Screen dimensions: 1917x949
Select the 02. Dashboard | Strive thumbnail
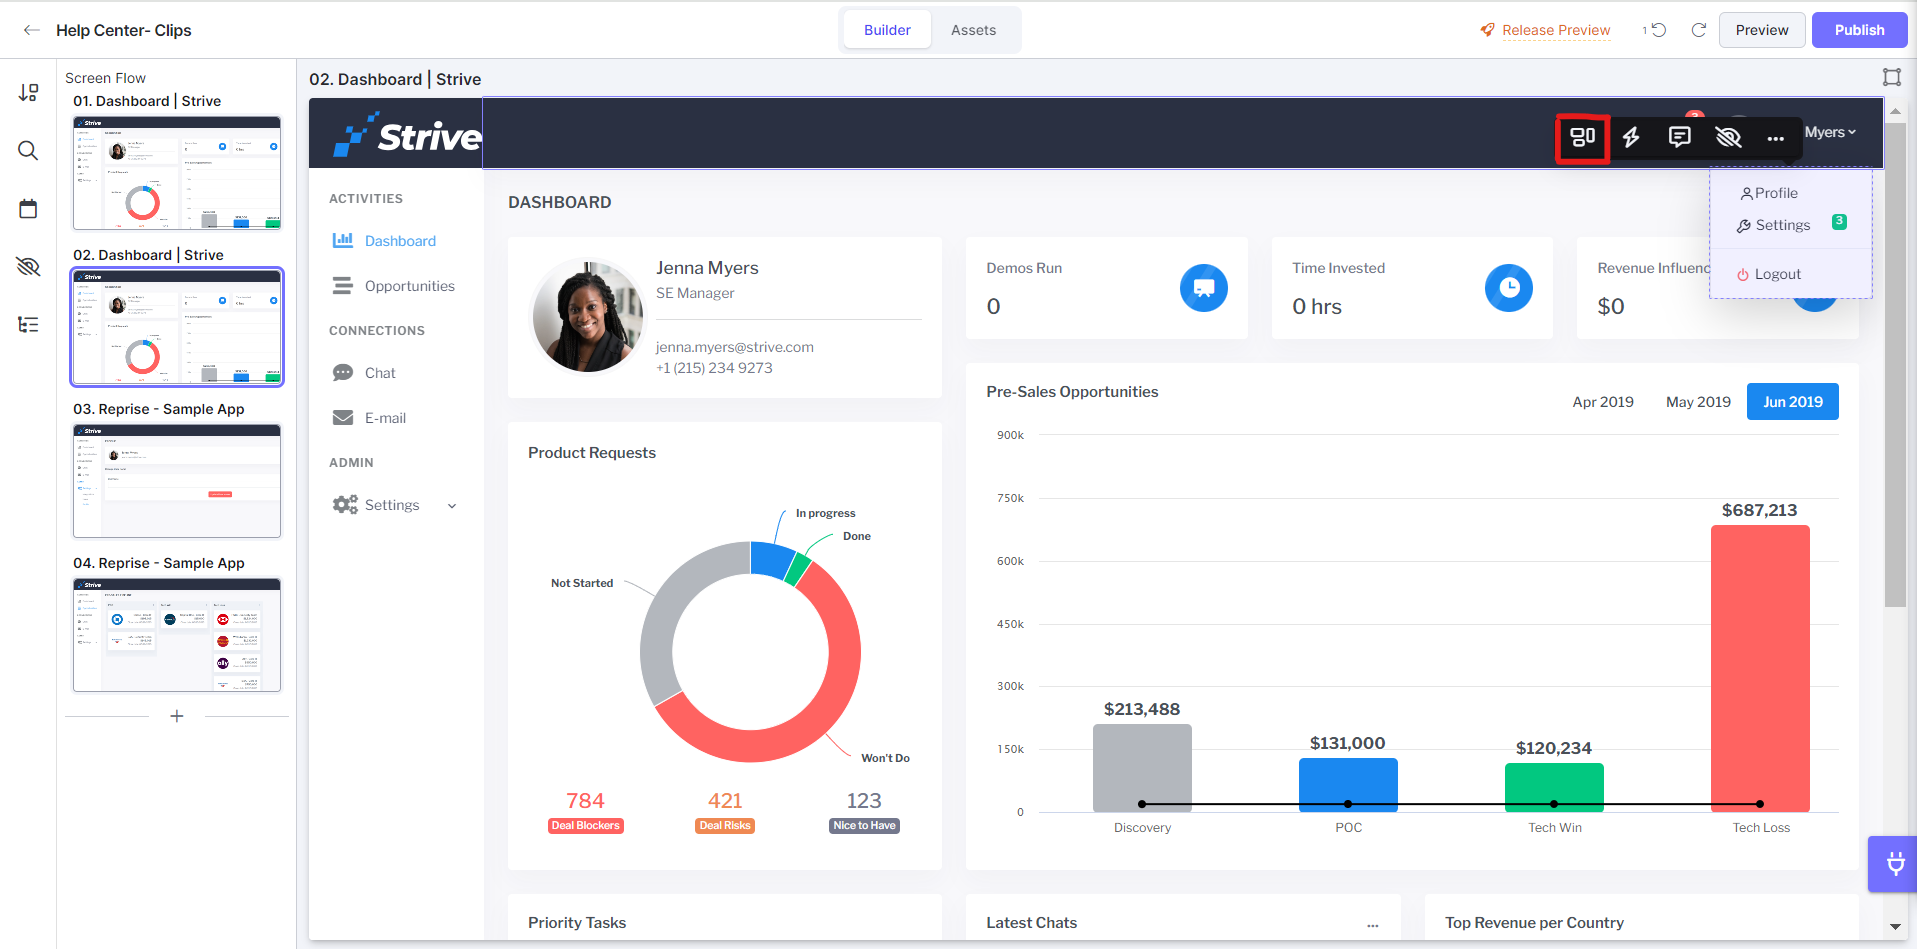point(177,327)
